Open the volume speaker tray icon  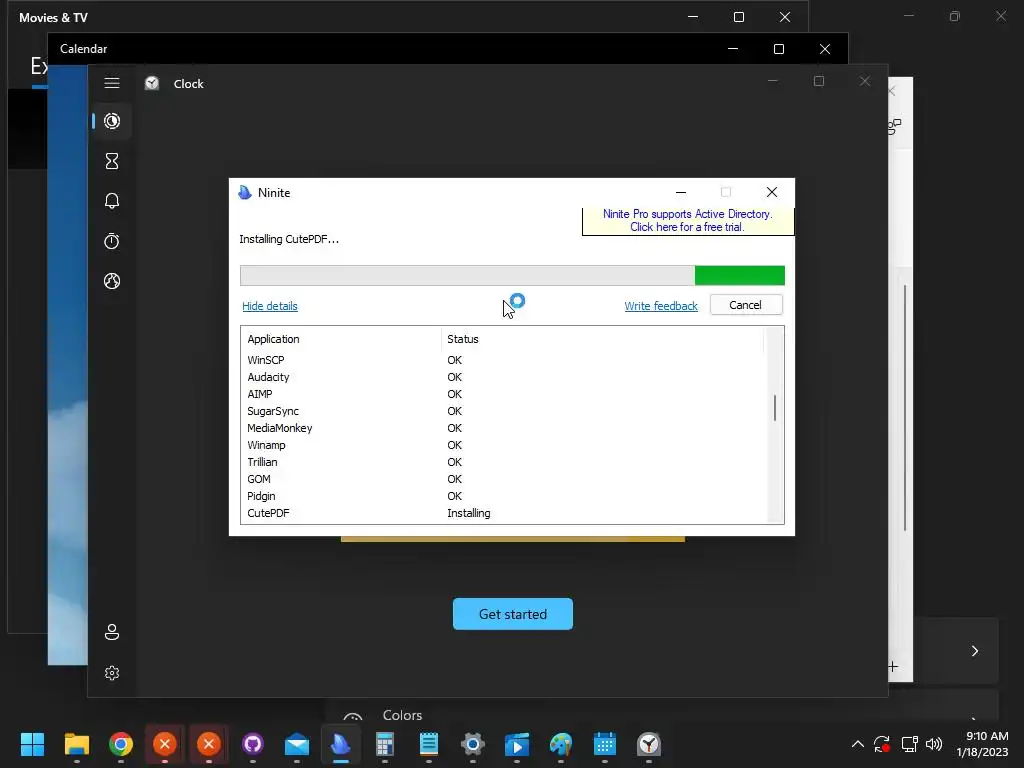point(935,744)
